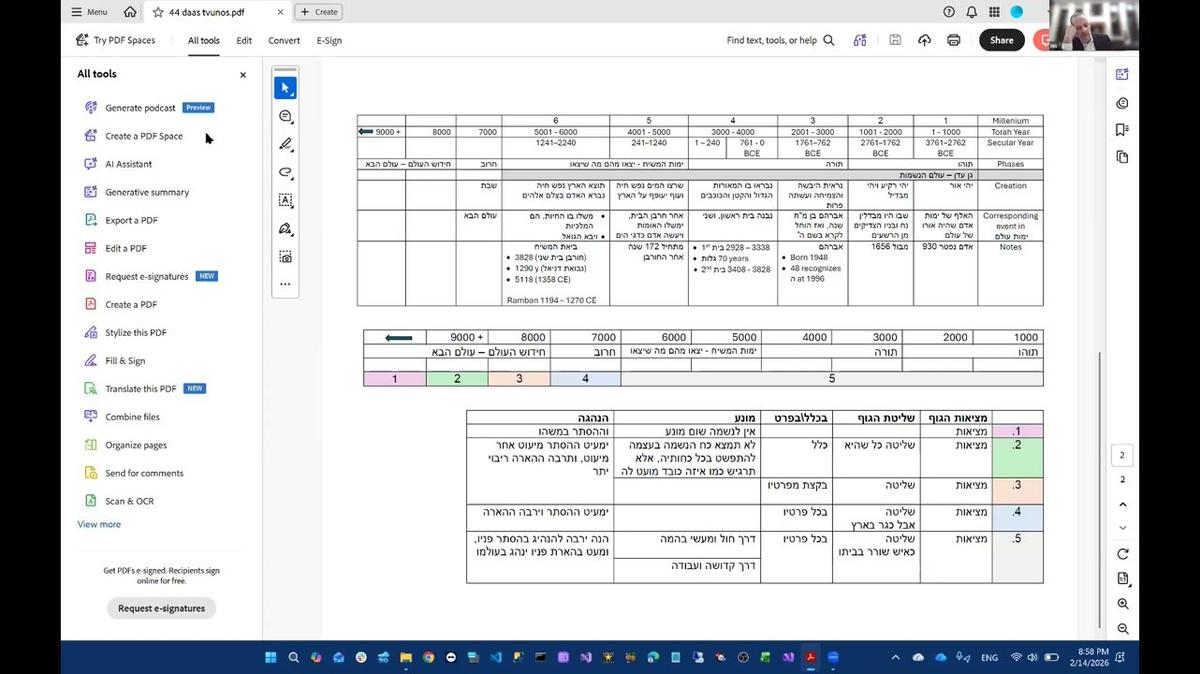
Task: Open the hamburger Menu dropdown
Action: click(x=89, y=12)
